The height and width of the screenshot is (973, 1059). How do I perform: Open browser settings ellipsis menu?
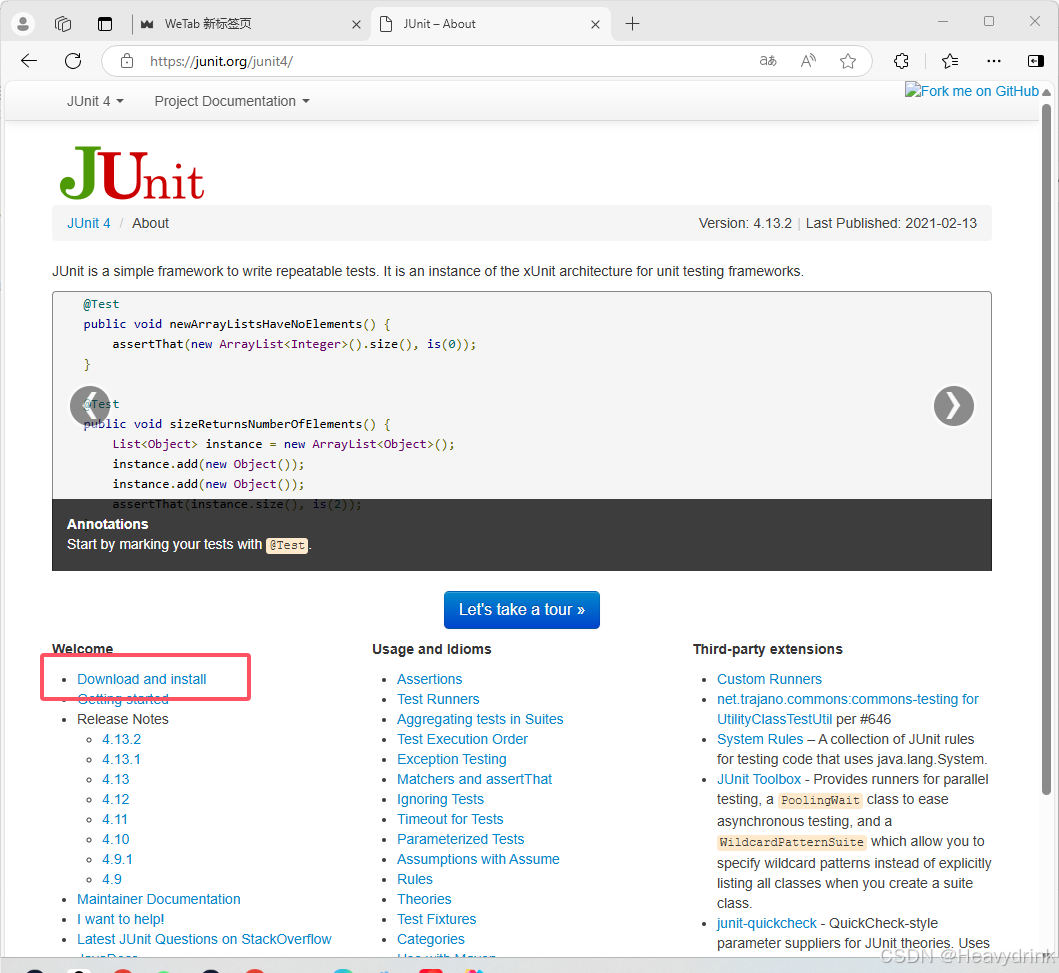(993, 61)
